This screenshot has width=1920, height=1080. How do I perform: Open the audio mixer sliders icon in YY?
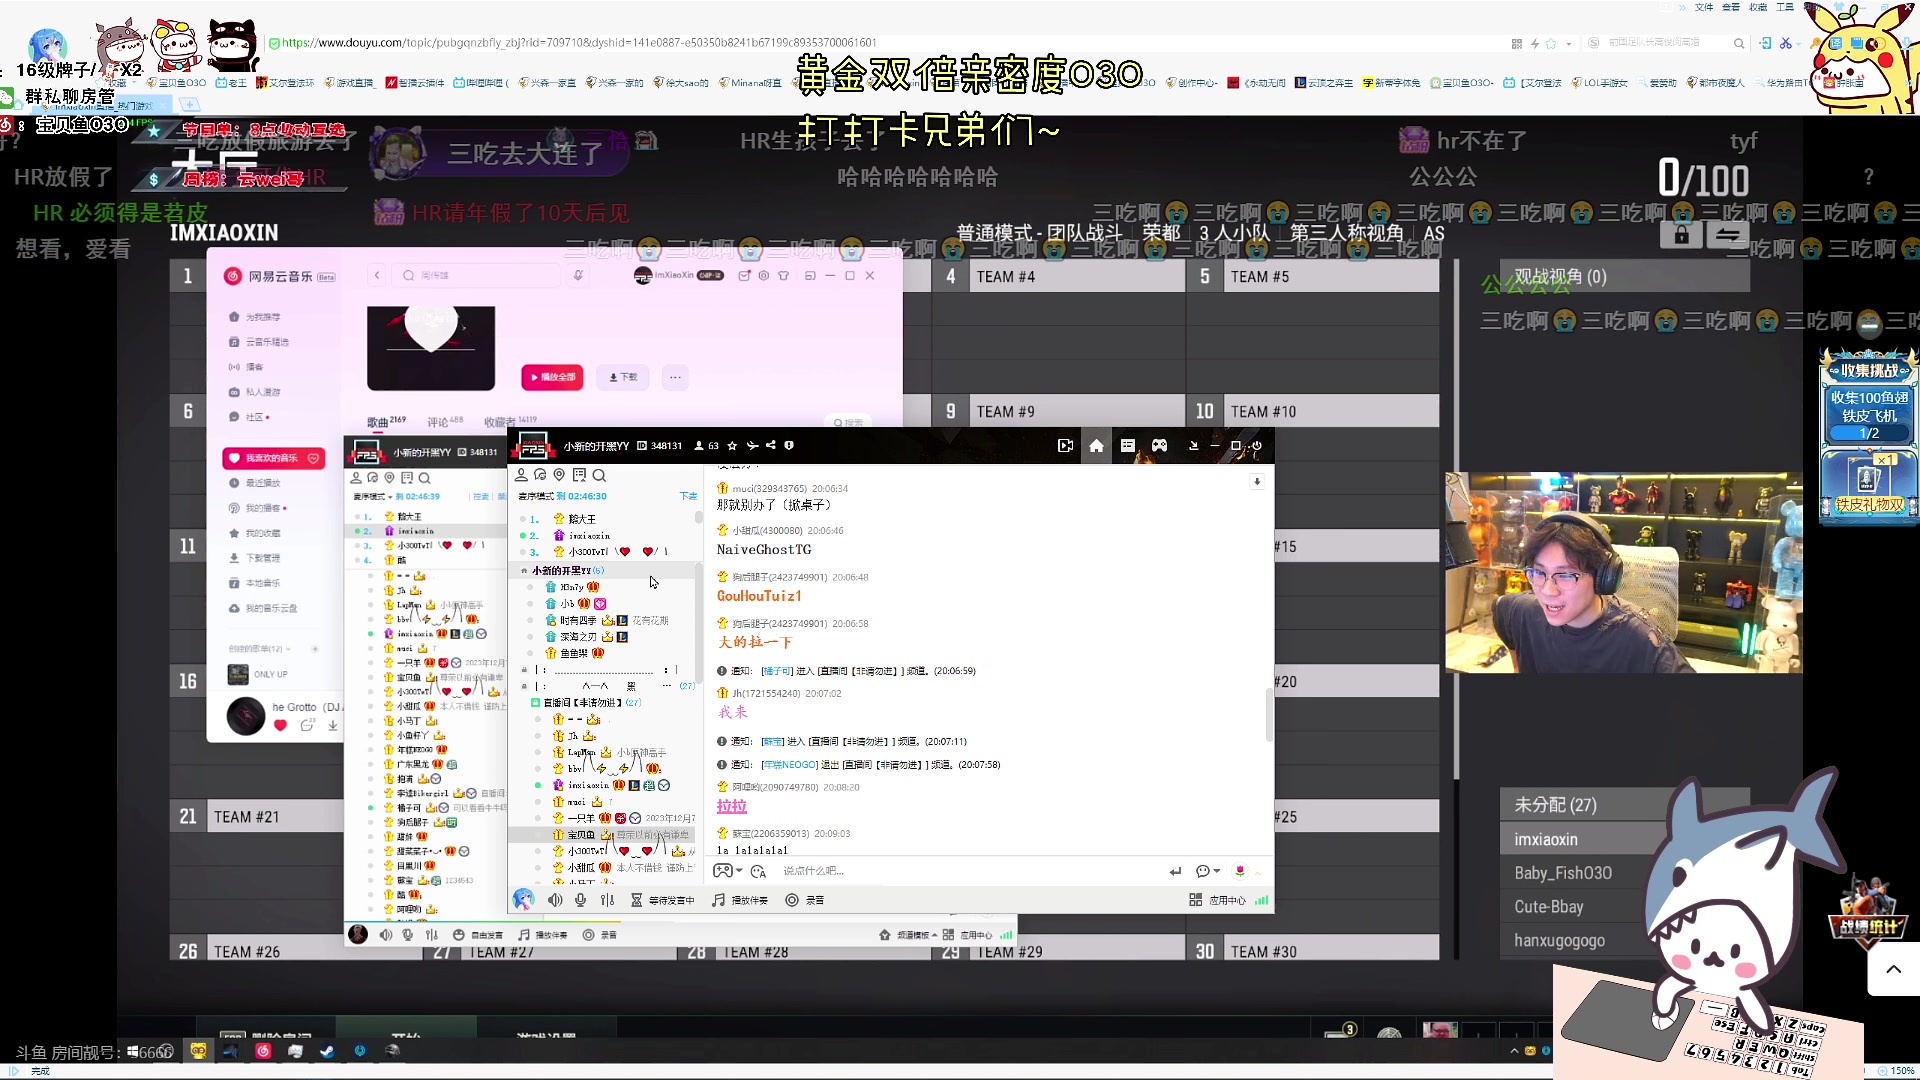(x=607, y=900)
